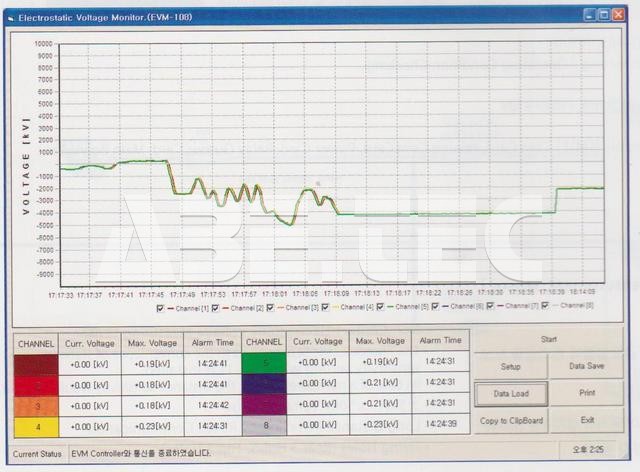Toggle the Channel [1] legend checkbox
The image size is (640, 472).
point(158,306)
